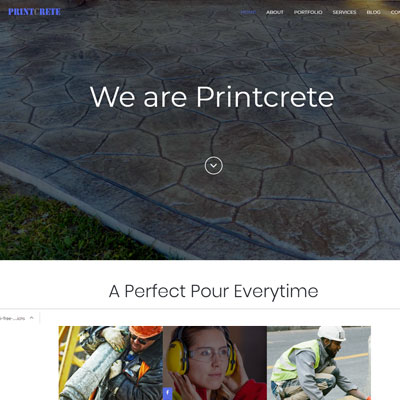Click the Printcrete logo
This screenshot has width=400, height=400.
[34, 12]
